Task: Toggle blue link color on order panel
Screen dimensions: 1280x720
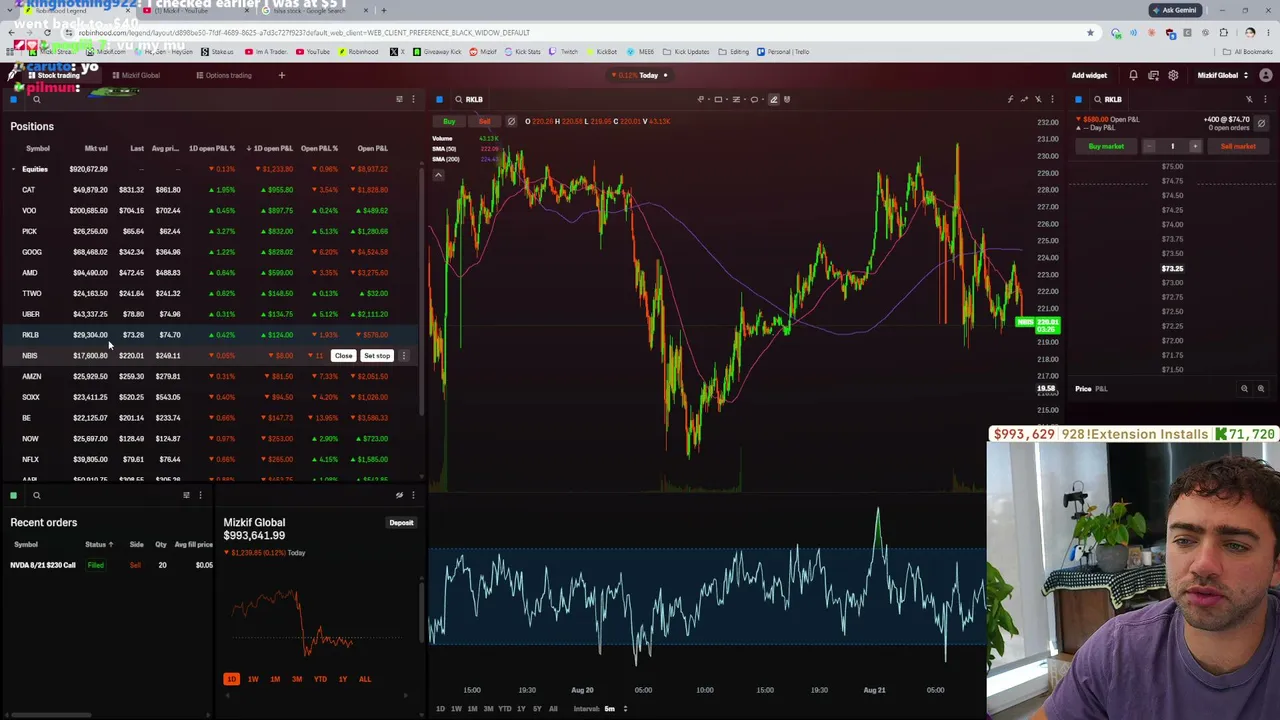Action: pyautogui.click(x=1078, y=99)
